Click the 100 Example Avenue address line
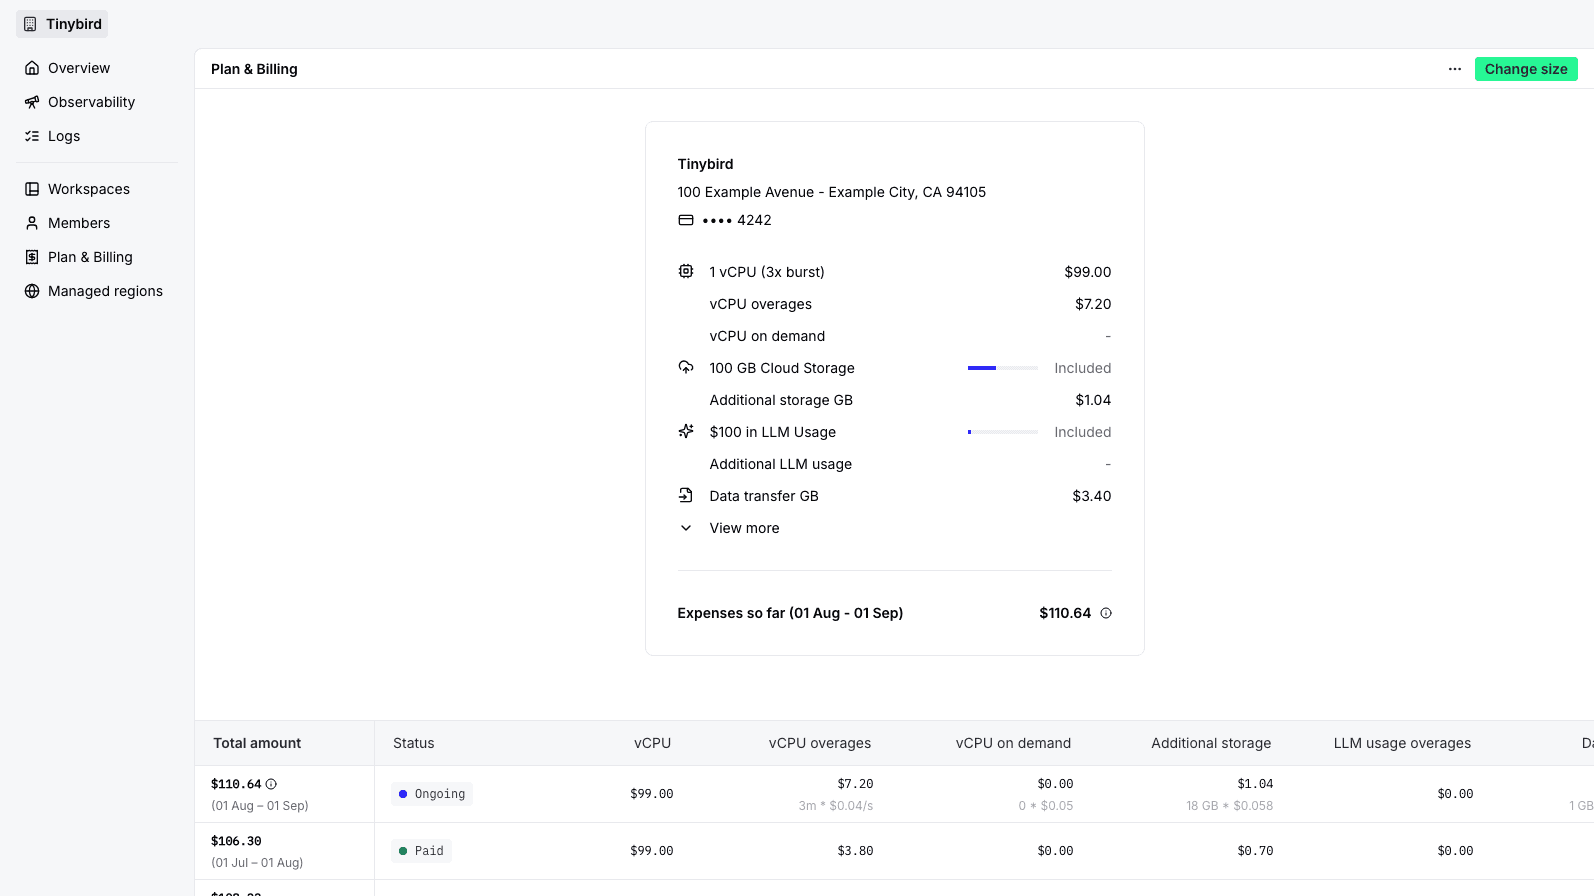The width and height of the screenshot is (1594, 896). point(832,192)
